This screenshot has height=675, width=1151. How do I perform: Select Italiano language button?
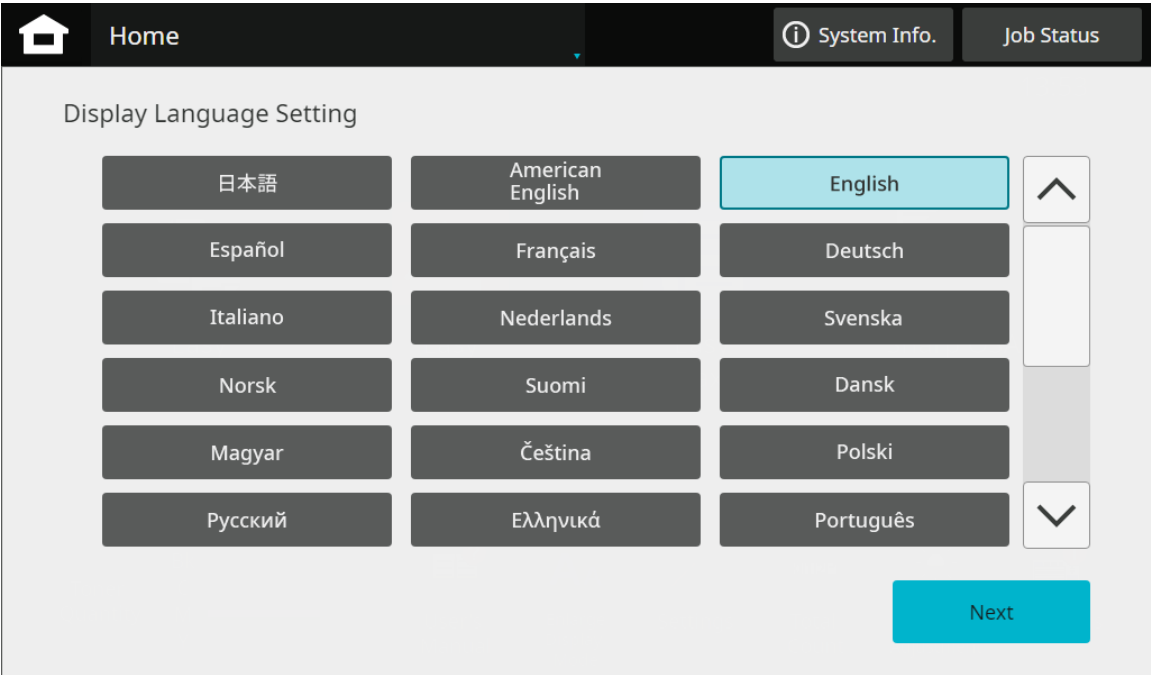(x=247, y=318)
